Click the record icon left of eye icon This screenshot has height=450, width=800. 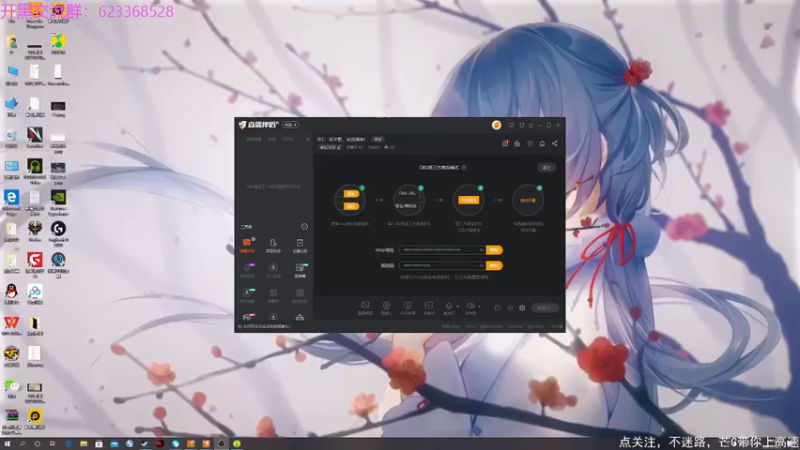click(x=498, y=308)
